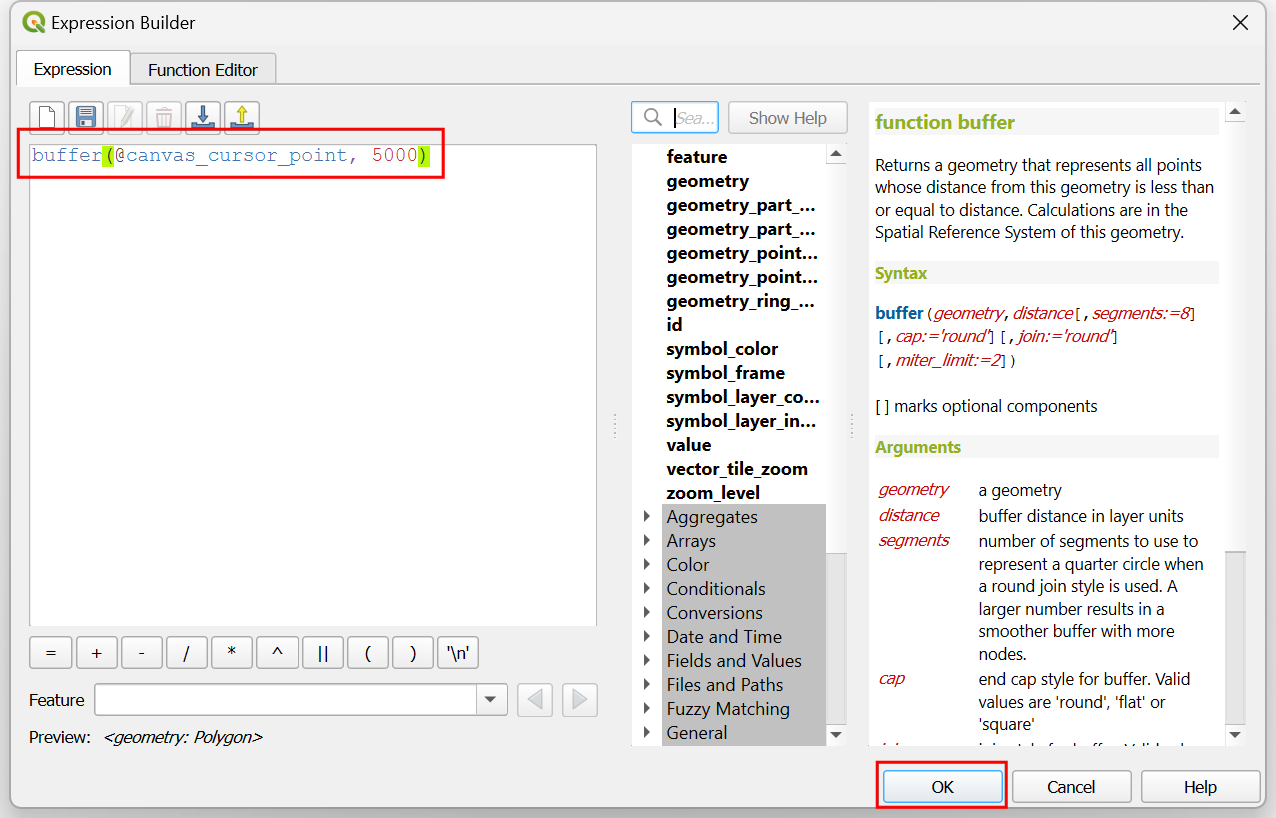The image size is (1276, 818).
Task: Click the magnifier icon in the search box
Action: click(653, 118)
